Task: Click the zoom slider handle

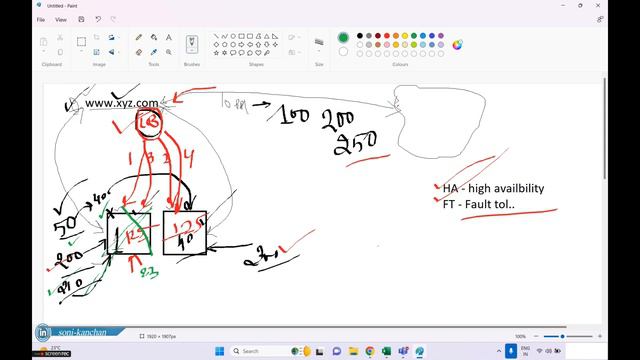Action: click(x=562, y=336)
